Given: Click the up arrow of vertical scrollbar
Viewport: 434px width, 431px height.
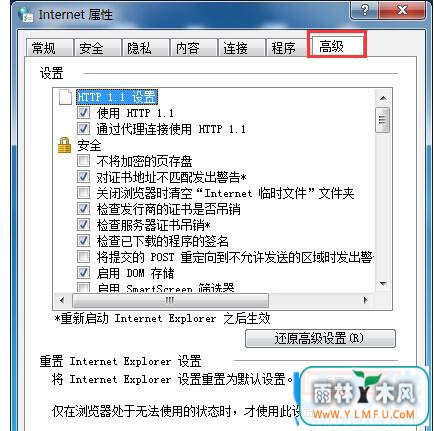Looking at the screenshot, I should pos(383,98).
